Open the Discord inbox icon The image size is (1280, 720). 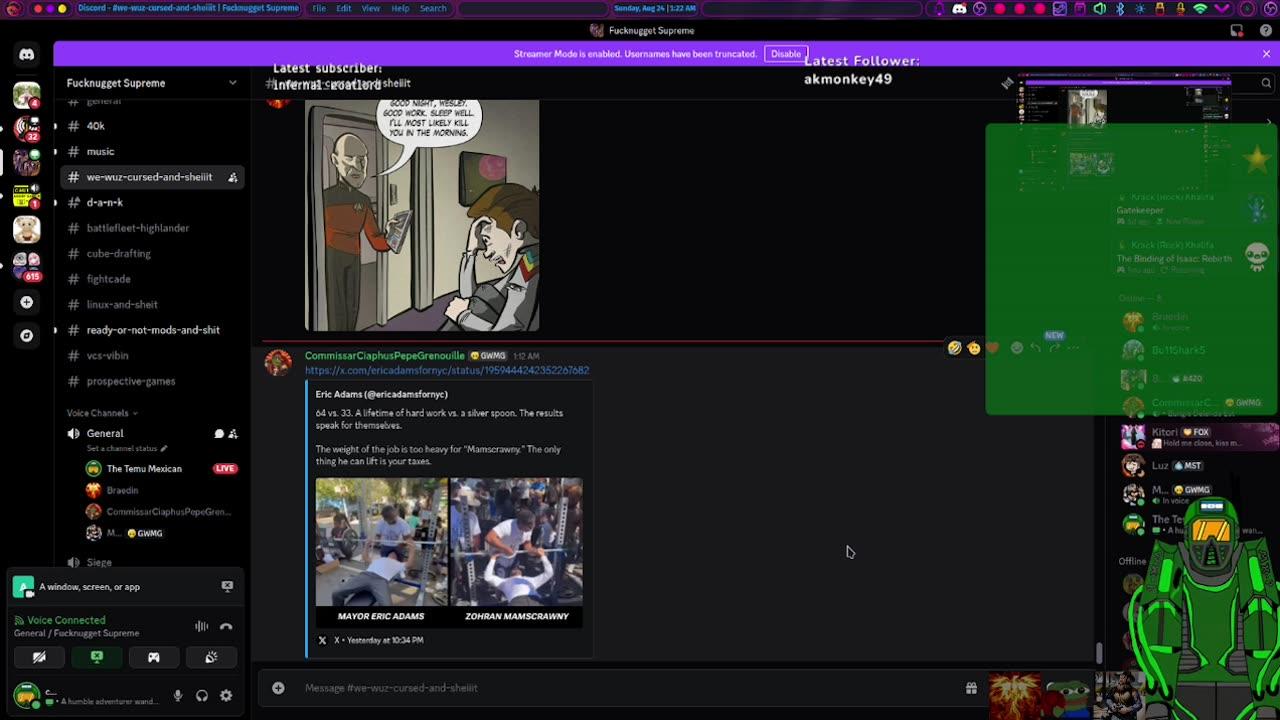[1237, 30]
